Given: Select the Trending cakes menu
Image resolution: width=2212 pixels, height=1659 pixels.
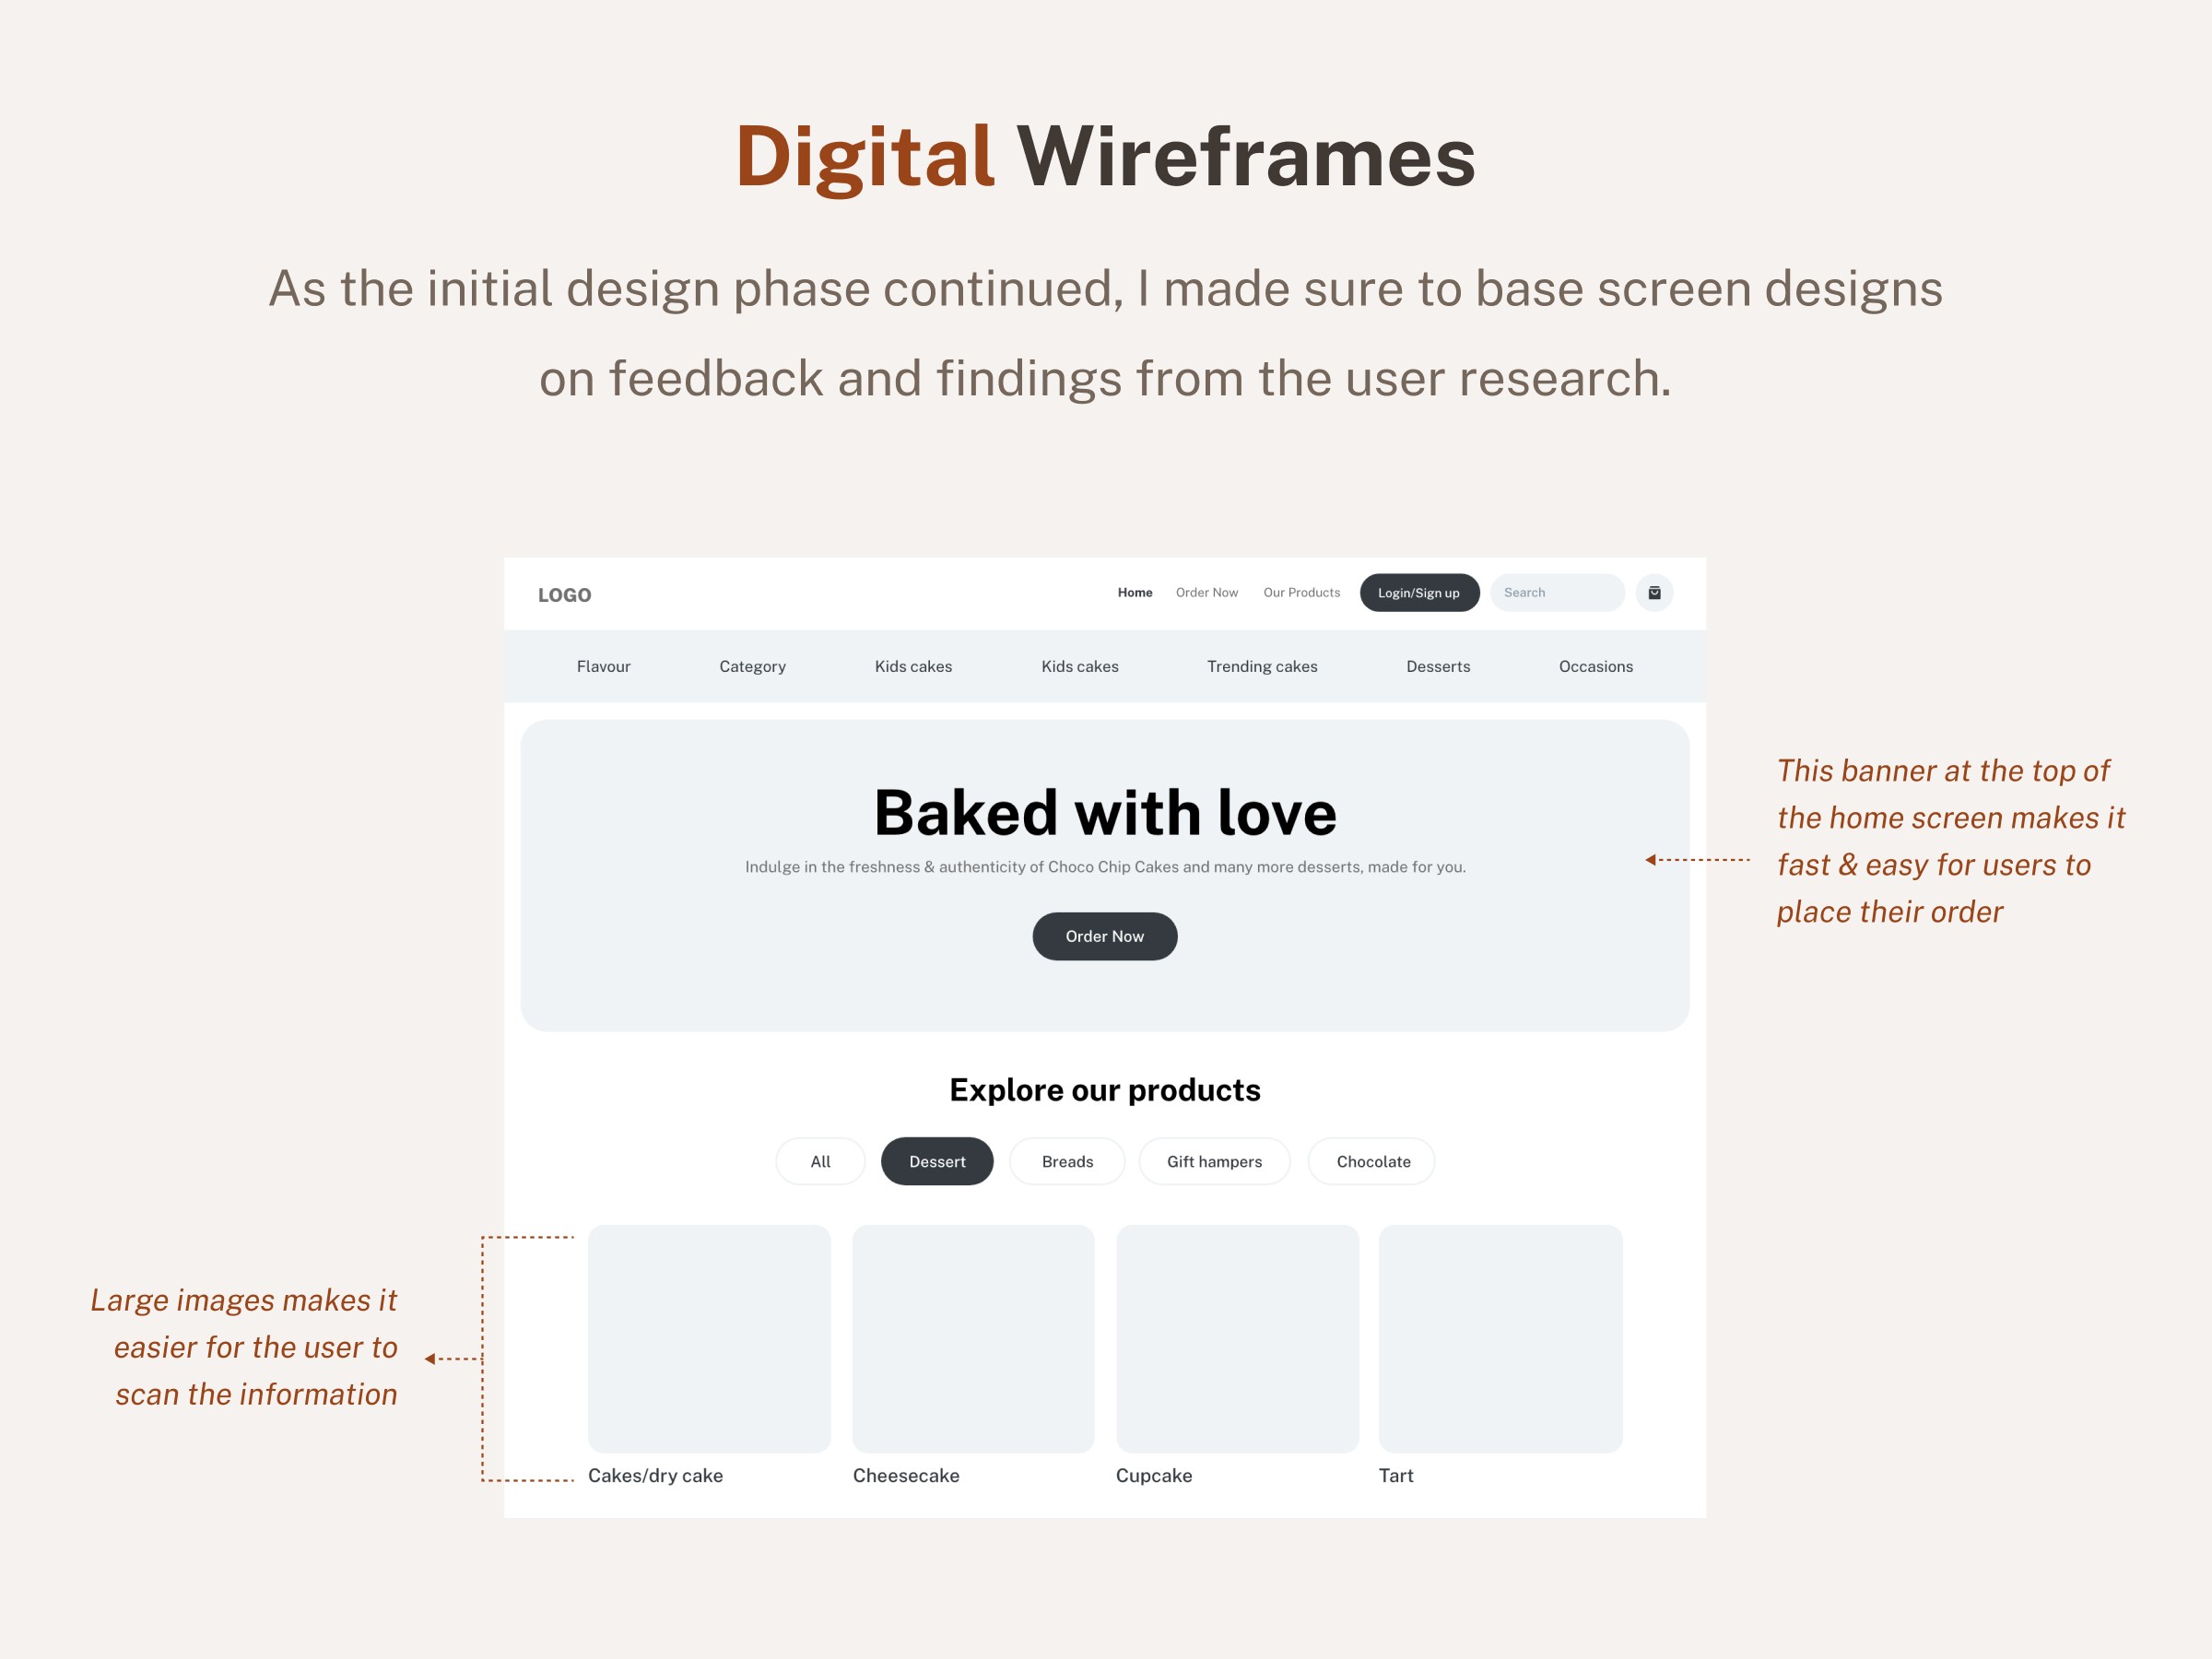Looking at the screenshot, I should [1261, 666].
